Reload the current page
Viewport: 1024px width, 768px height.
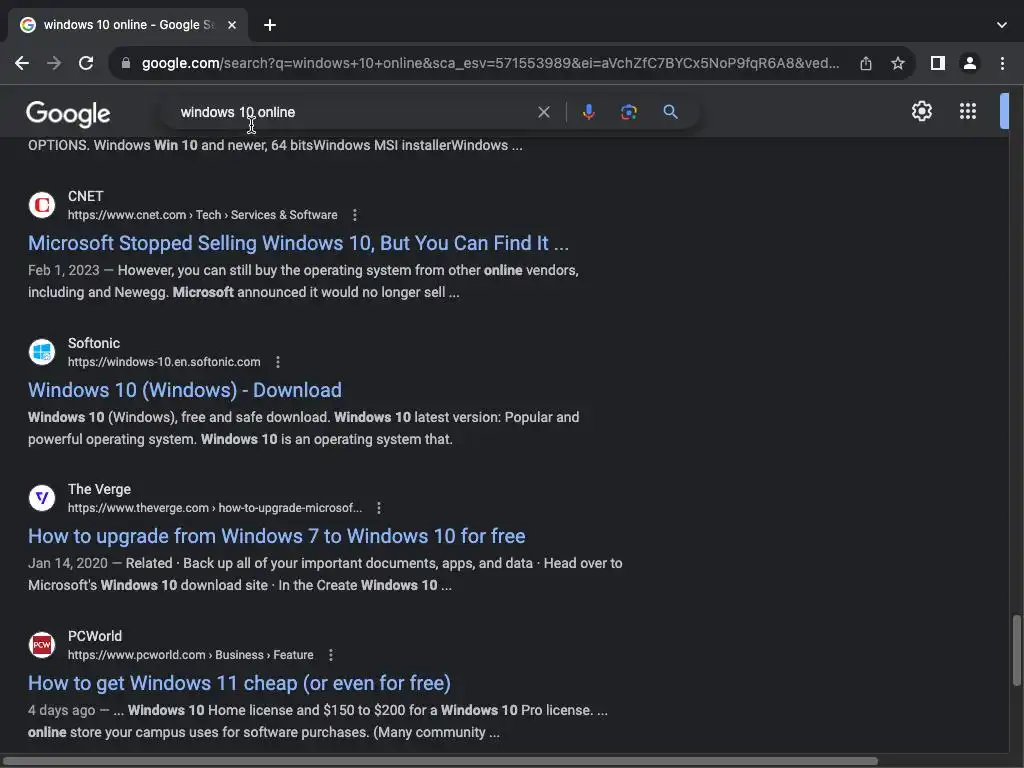point(86,63)
